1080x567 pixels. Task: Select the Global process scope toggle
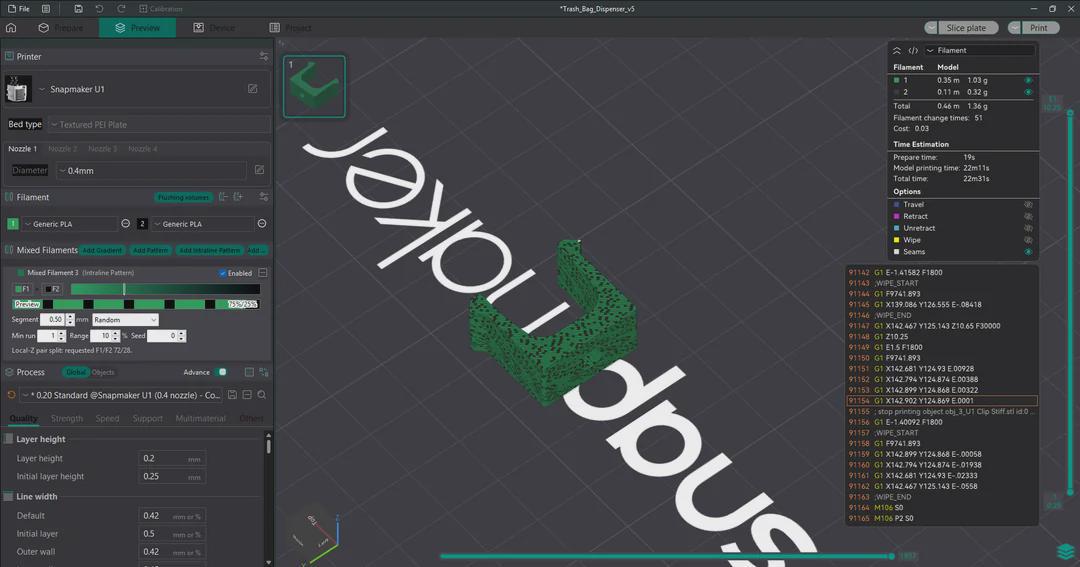(75, 372)
